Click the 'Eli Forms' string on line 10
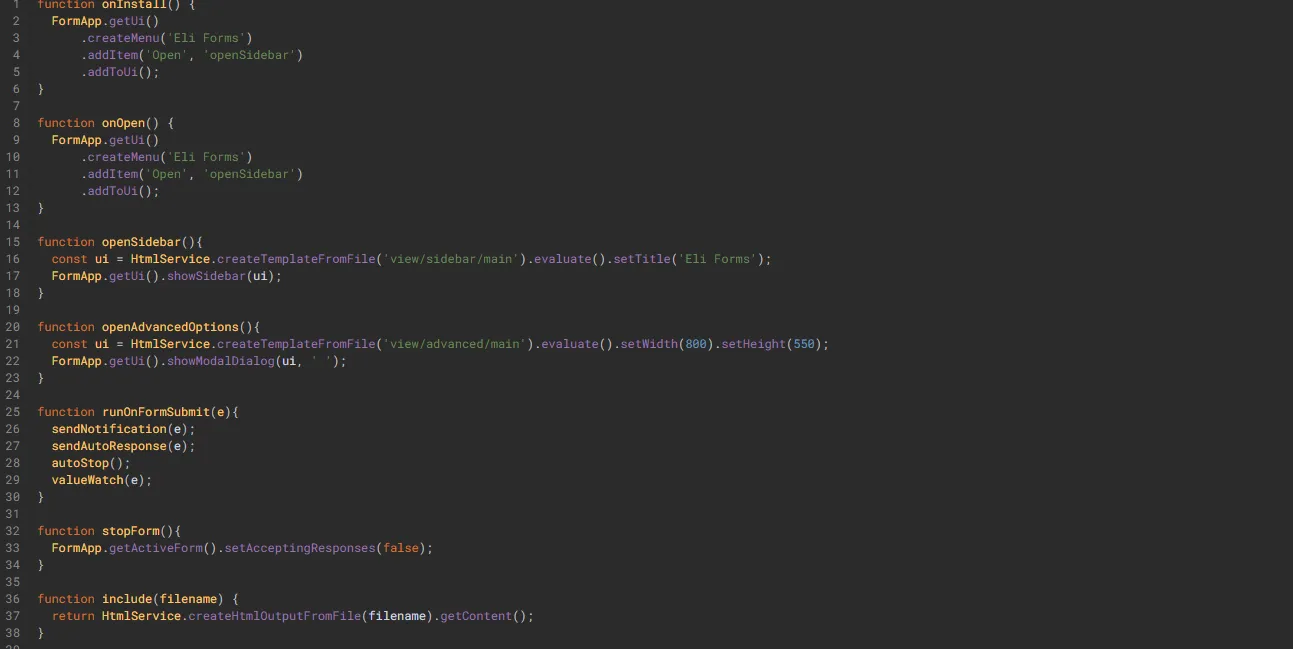Screen dimensions: 1293x649 [x=206, y=156]
